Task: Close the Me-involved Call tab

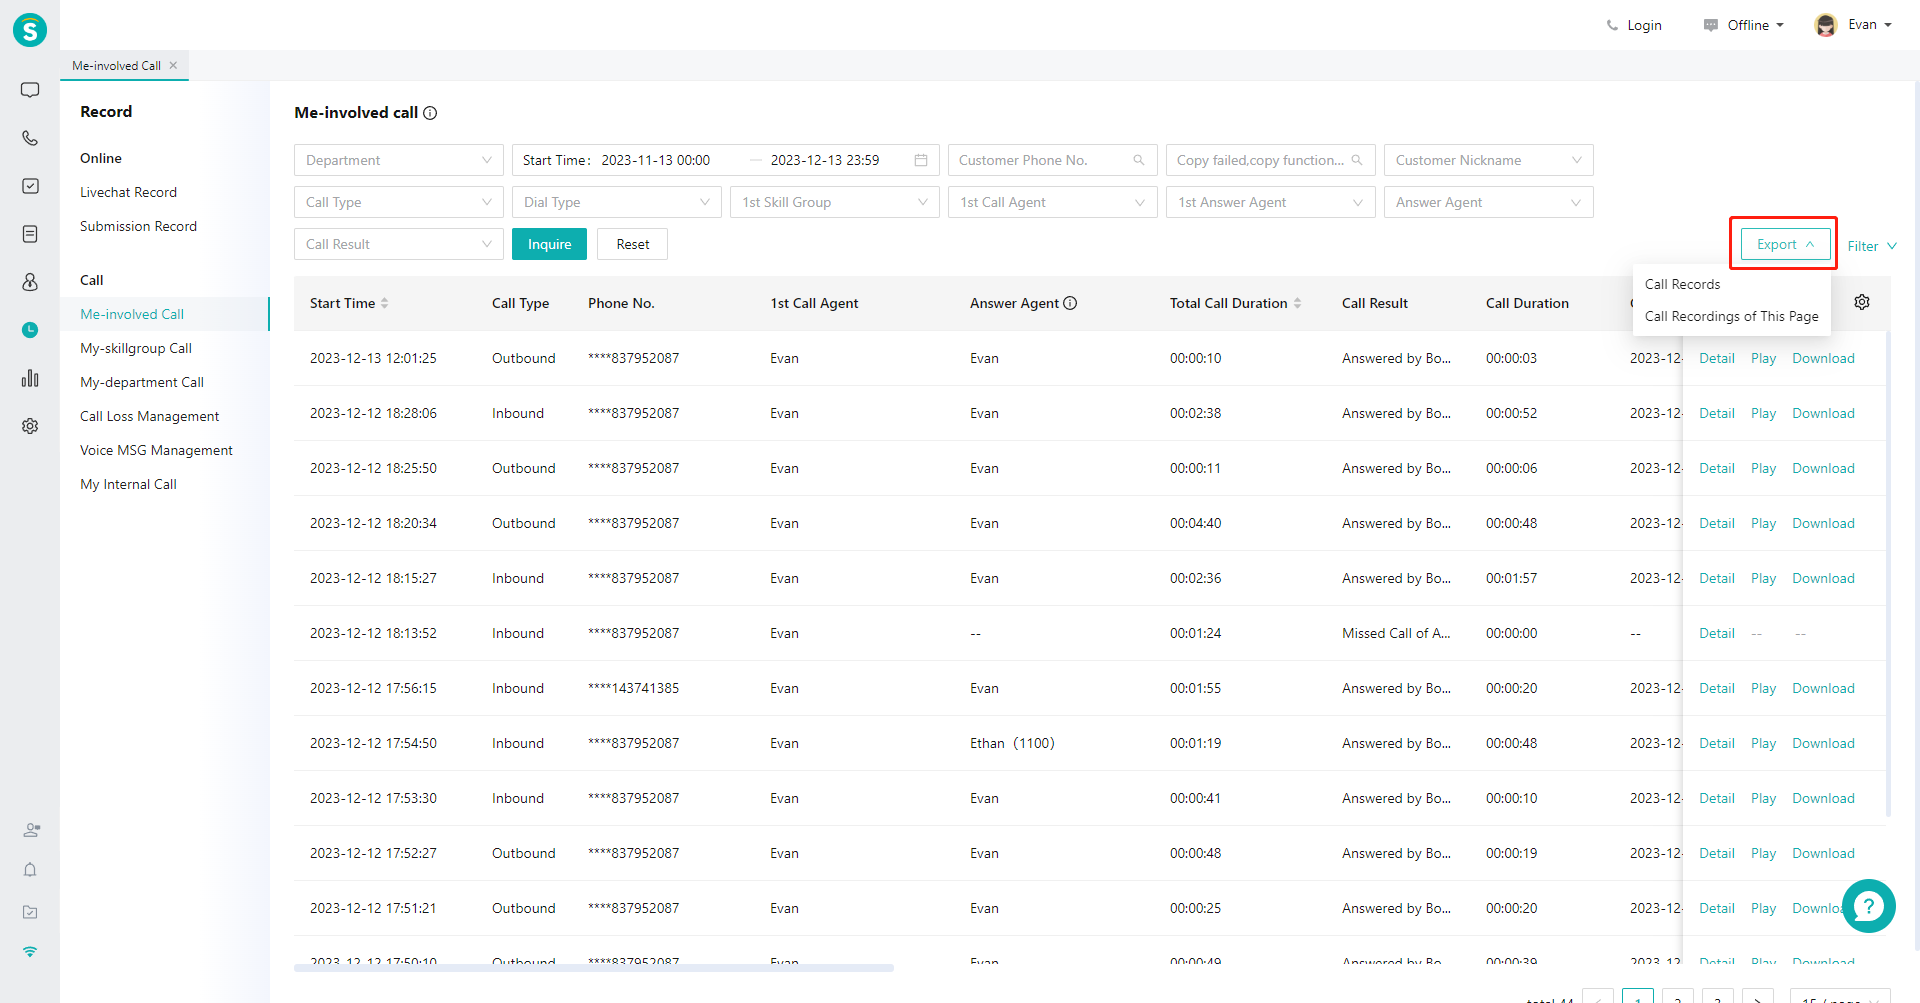Action: [173, 65]
